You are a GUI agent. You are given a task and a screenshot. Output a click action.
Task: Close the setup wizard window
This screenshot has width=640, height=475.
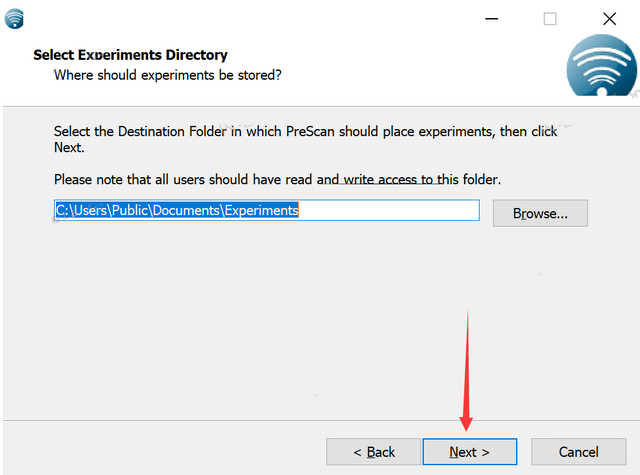click(609, 19)
